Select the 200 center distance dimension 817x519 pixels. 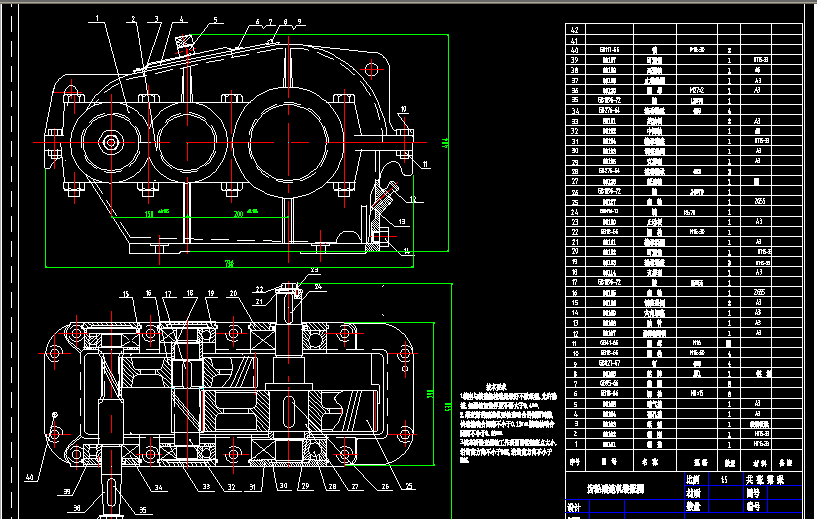pyautogui.click(x=239, y=214)
